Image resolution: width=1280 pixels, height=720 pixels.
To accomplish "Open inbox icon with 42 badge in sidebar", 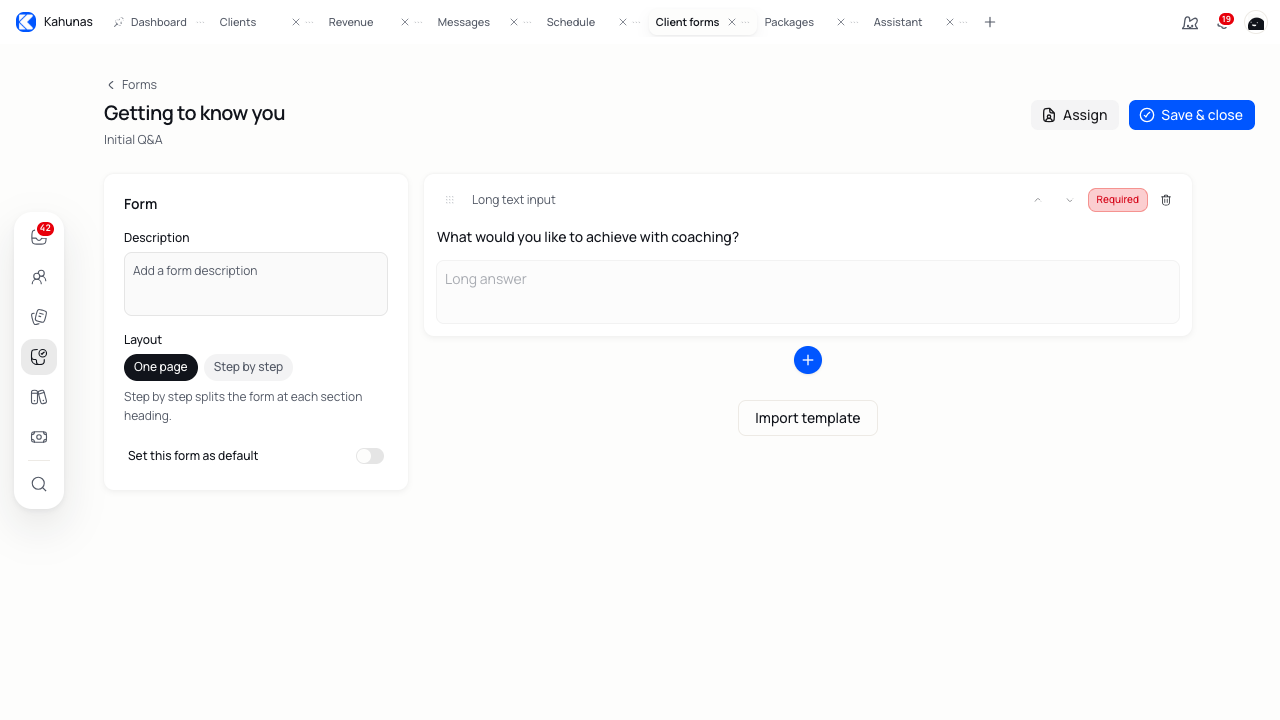I will coord(39,237).
